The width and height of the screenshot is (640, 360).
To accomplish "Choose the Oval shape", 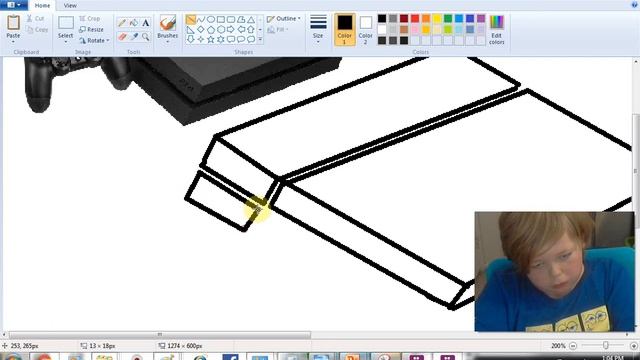I will click(x=211, y=20).
